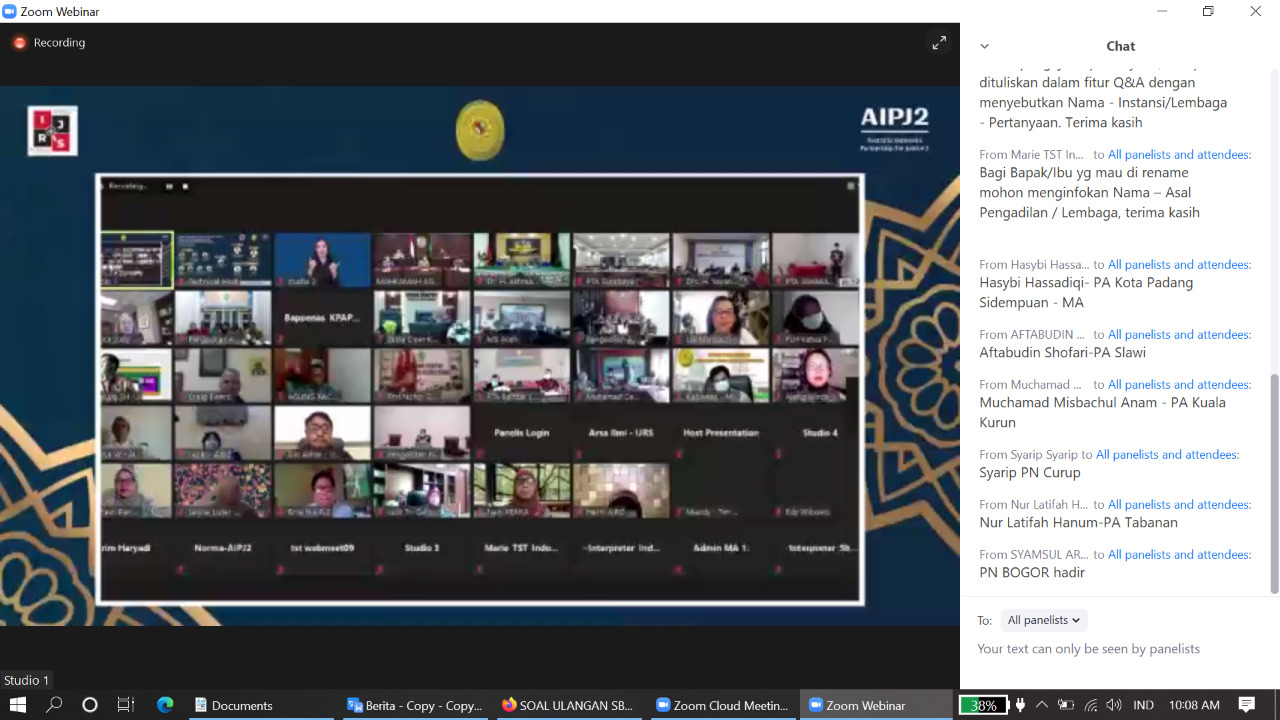
Task: Expand hidden icons in the system tray
Action: [x=1041, y=705]
